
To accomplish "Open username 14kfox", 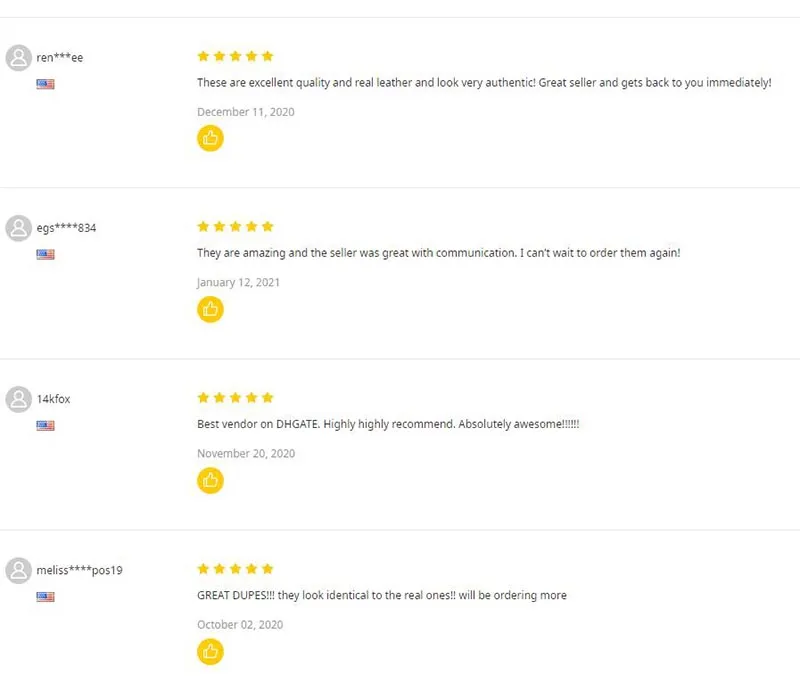I will coord(54,399).
